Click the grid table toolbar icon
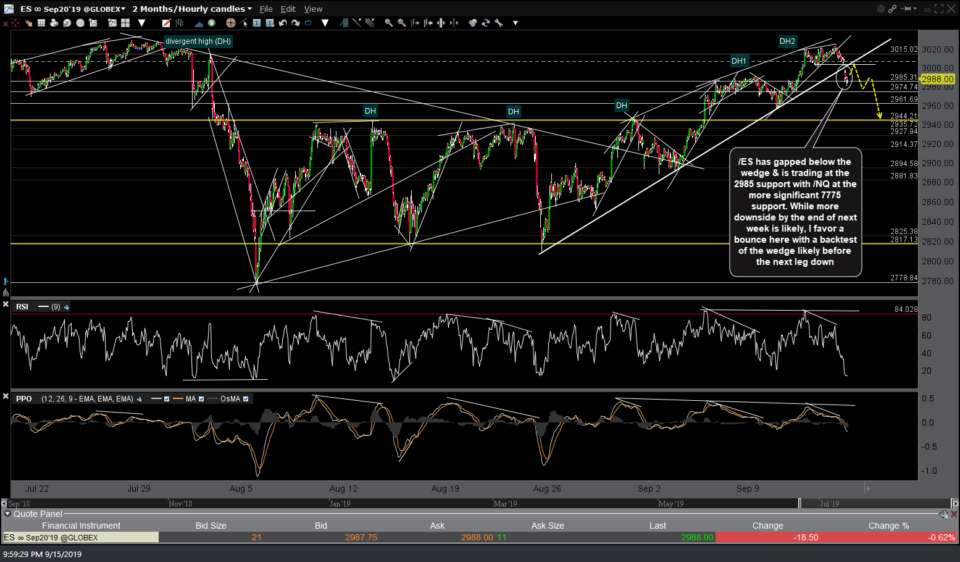 41,23
